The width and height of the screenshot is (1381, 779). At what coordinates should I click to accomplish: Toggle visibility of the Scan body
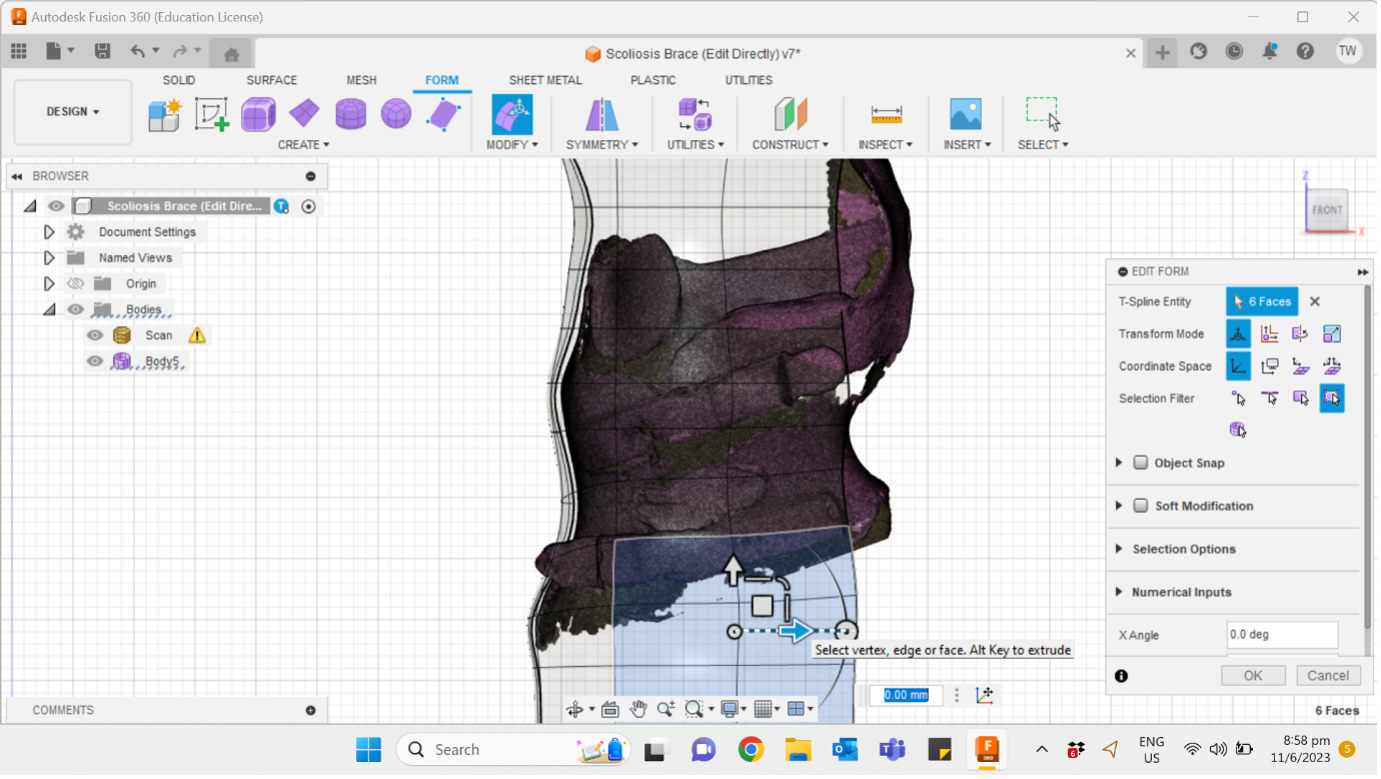click(x=94, y=335)
